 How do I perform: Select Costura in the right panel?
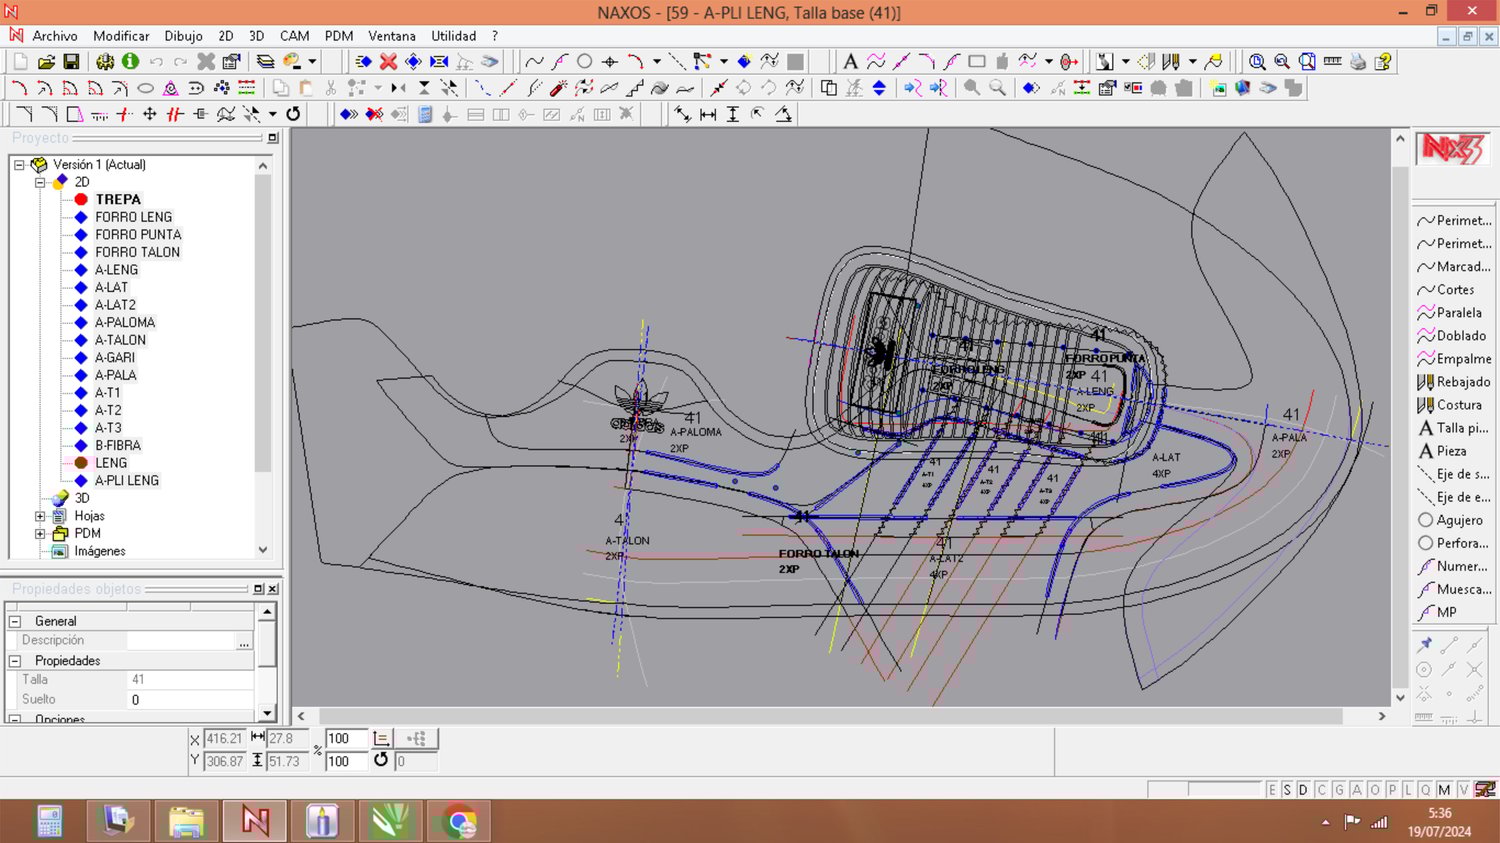[x=1458, y=405]
